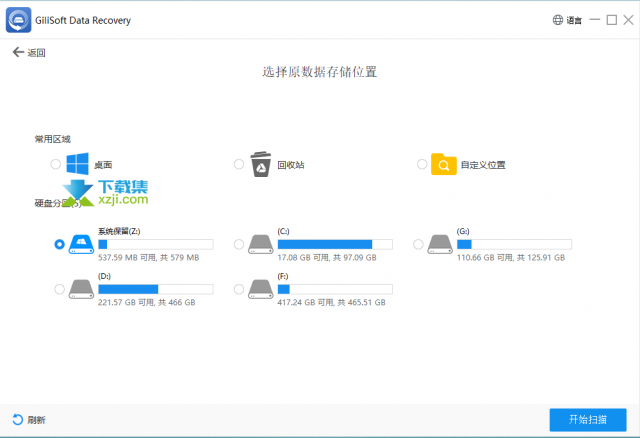Maximize the GiliSoft window

(x=611, y=20)
